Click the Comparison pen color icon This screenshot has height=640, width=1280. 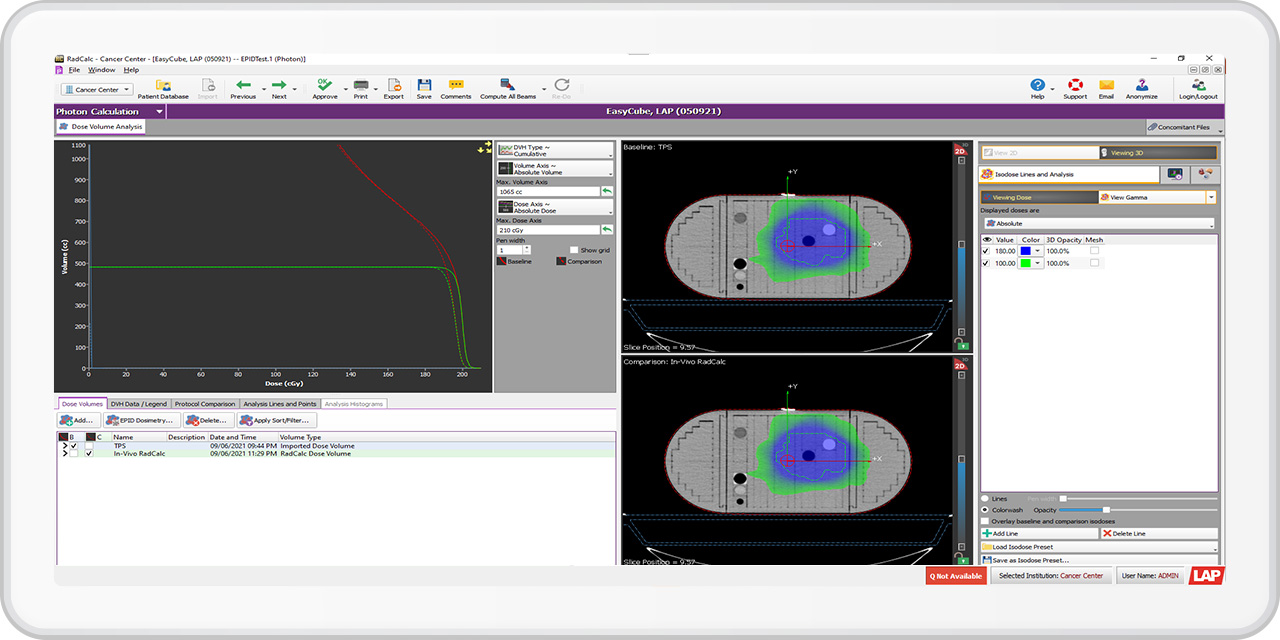tap(562, 261)
